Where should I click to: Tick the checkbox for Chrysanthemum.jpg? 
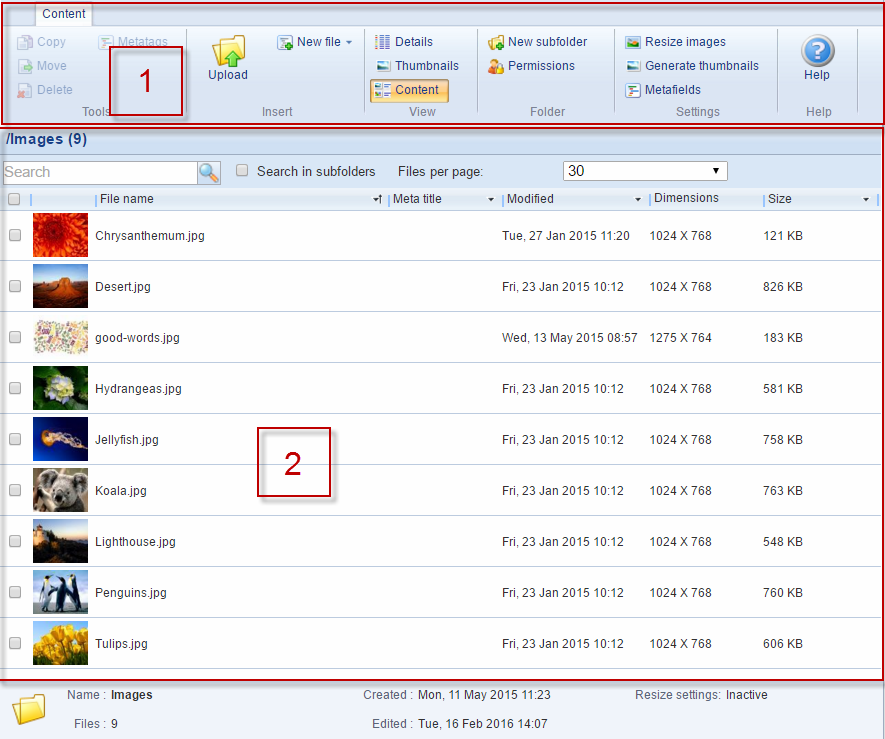[15, 236]
